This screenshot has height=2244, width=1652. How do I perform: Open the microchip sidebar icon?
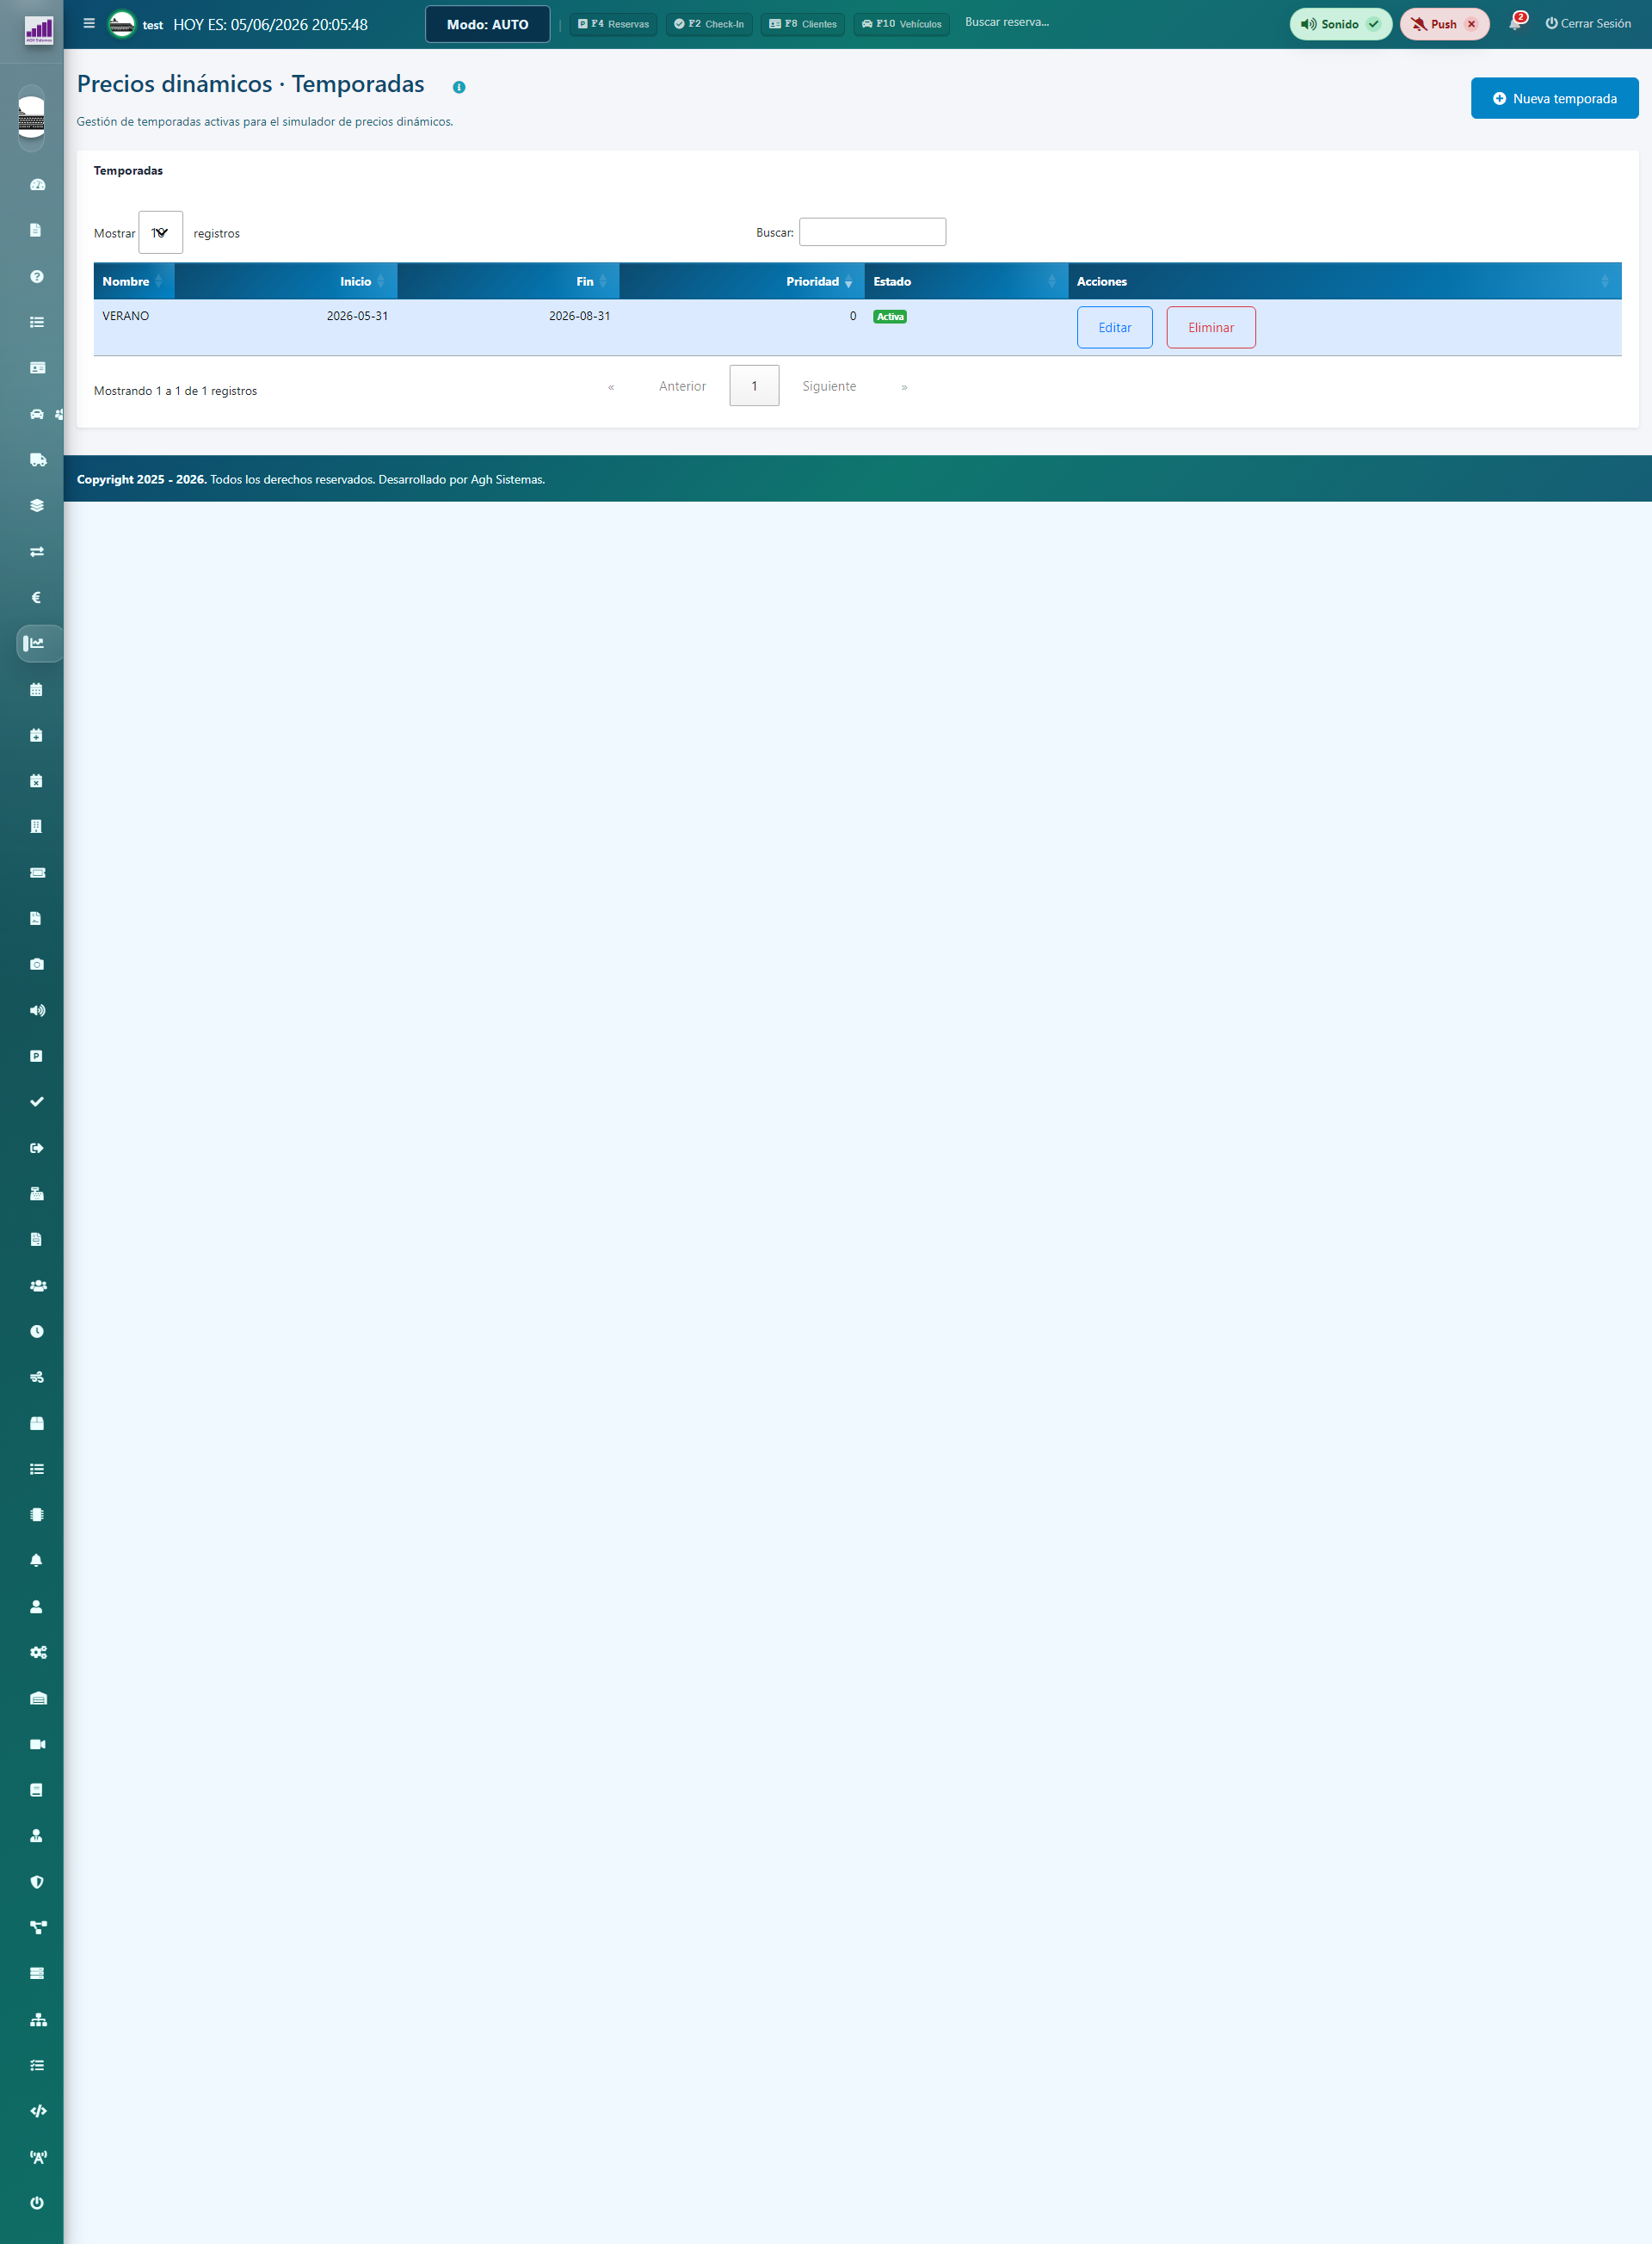[x=37, y=1514]
